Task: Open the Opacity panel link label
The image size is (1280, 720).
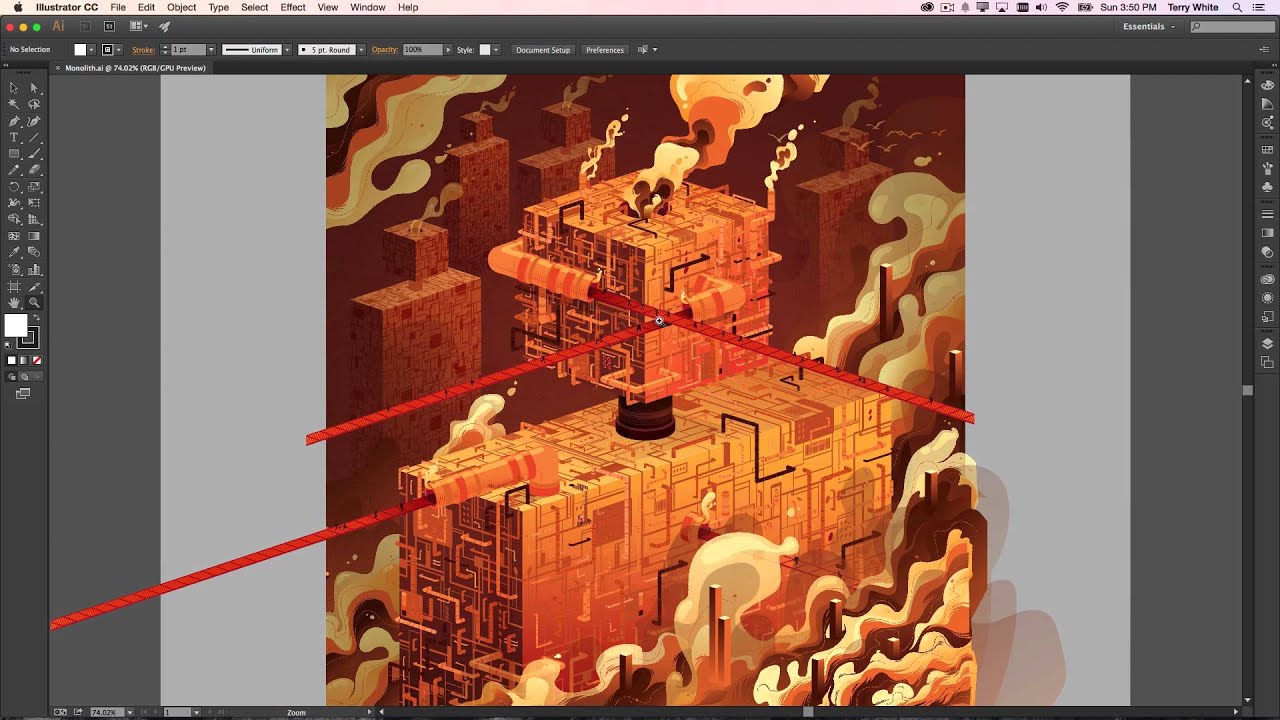Action: tap(385, 50)
